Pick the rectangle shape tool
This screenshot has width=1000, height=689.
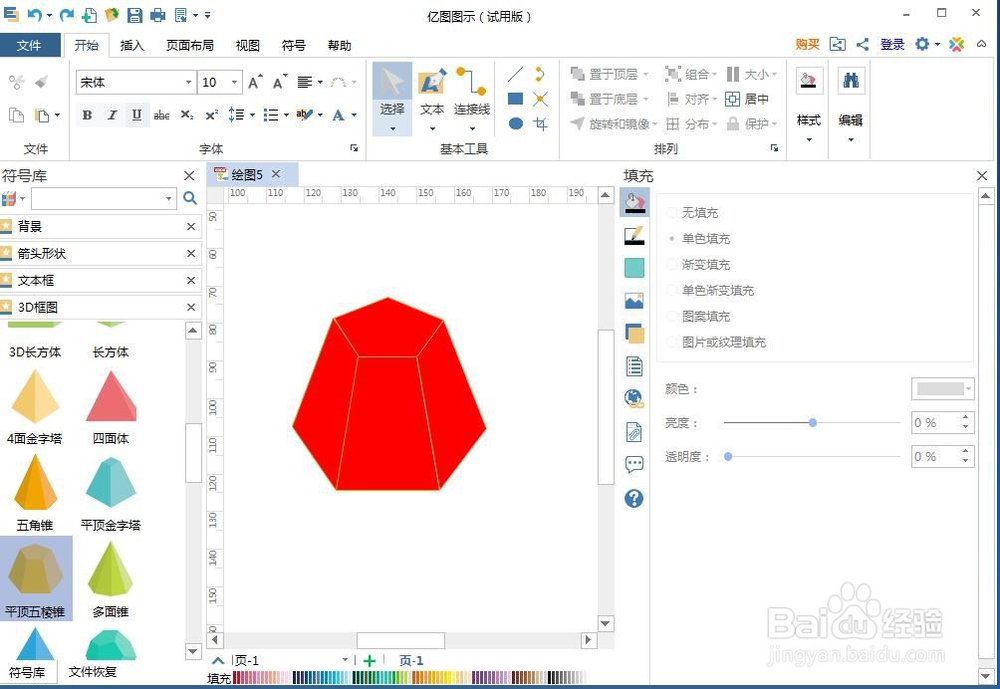pos(515,99)
